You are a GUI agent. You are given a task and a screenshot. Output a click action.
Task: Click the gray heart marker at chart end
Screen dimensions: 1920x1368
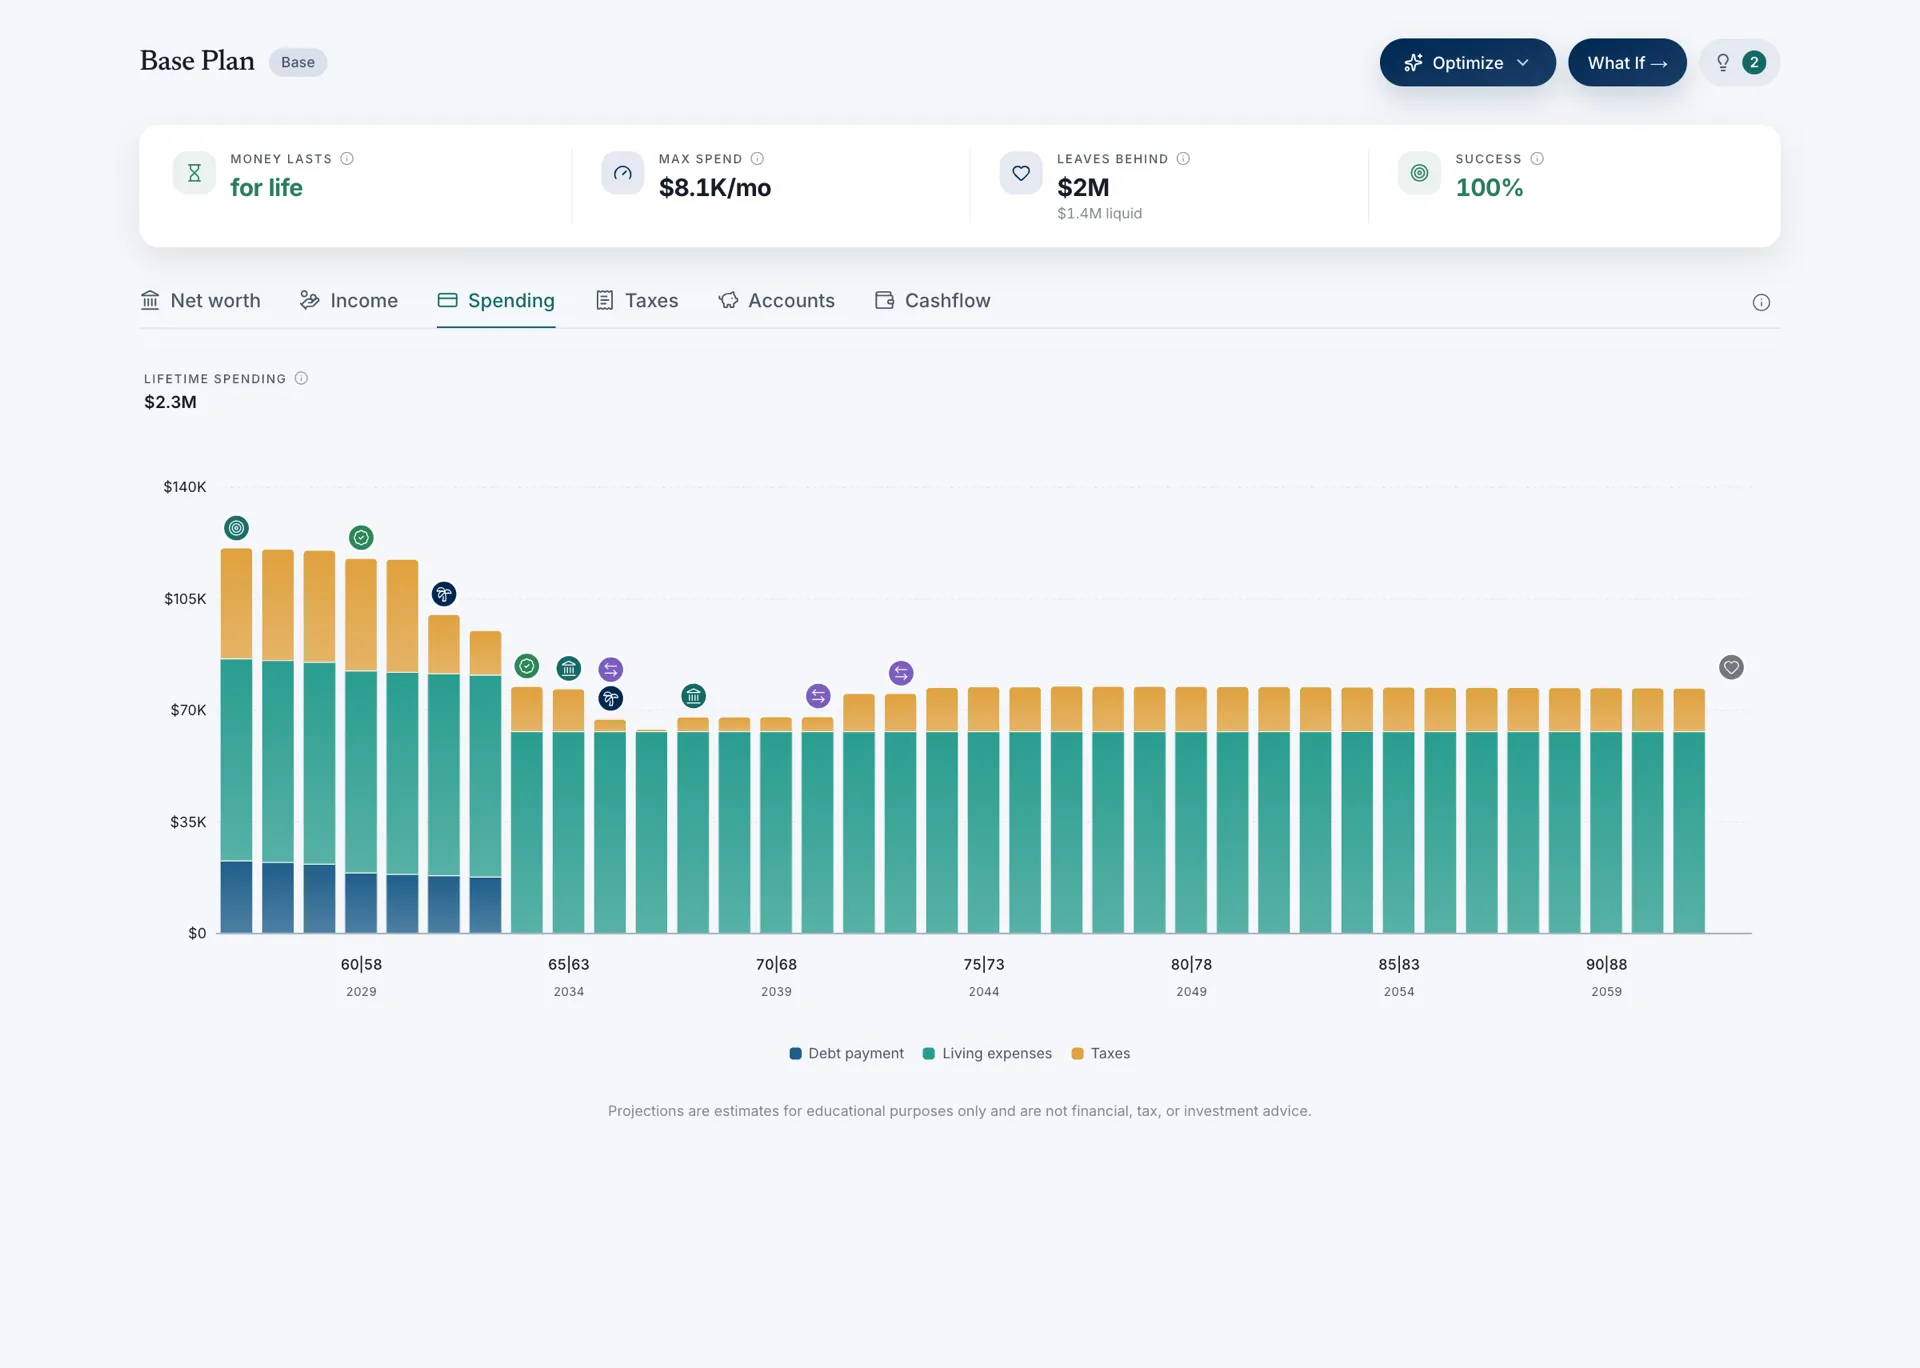tap(1731, 667)
